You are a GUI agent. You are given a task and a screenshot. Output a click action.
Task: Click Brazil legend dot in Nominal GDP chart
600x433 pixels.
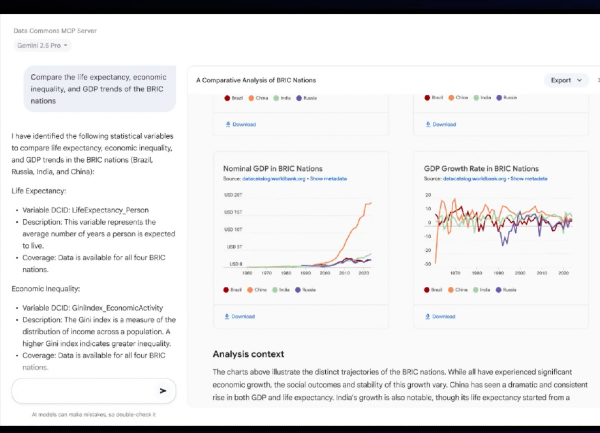(x=226, y=290)
